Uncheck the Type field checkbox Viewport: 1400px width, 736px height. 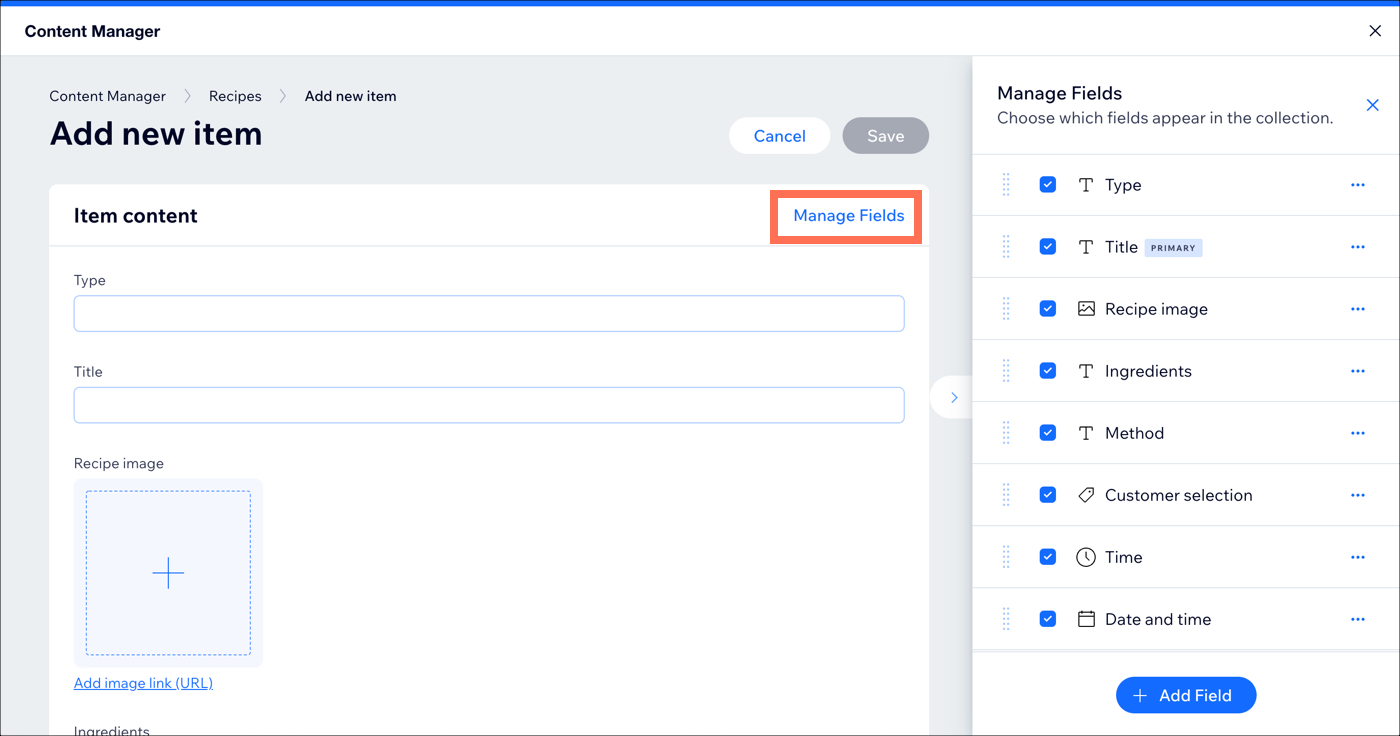pos(1048,185)
